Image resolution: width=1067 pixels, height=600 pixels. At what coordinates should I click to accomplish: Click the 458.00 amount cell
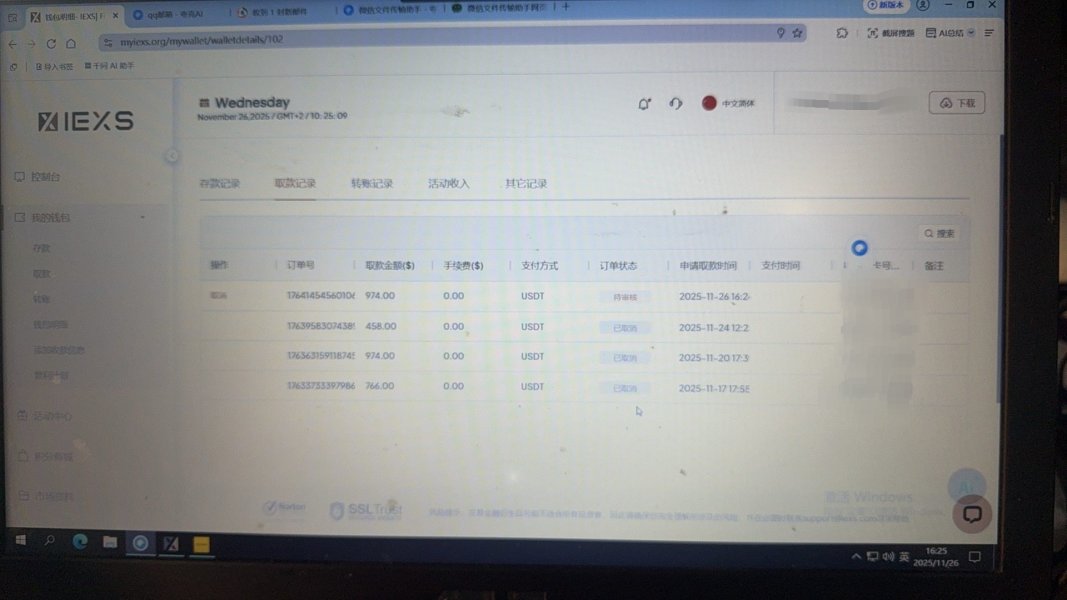point(380,326)
